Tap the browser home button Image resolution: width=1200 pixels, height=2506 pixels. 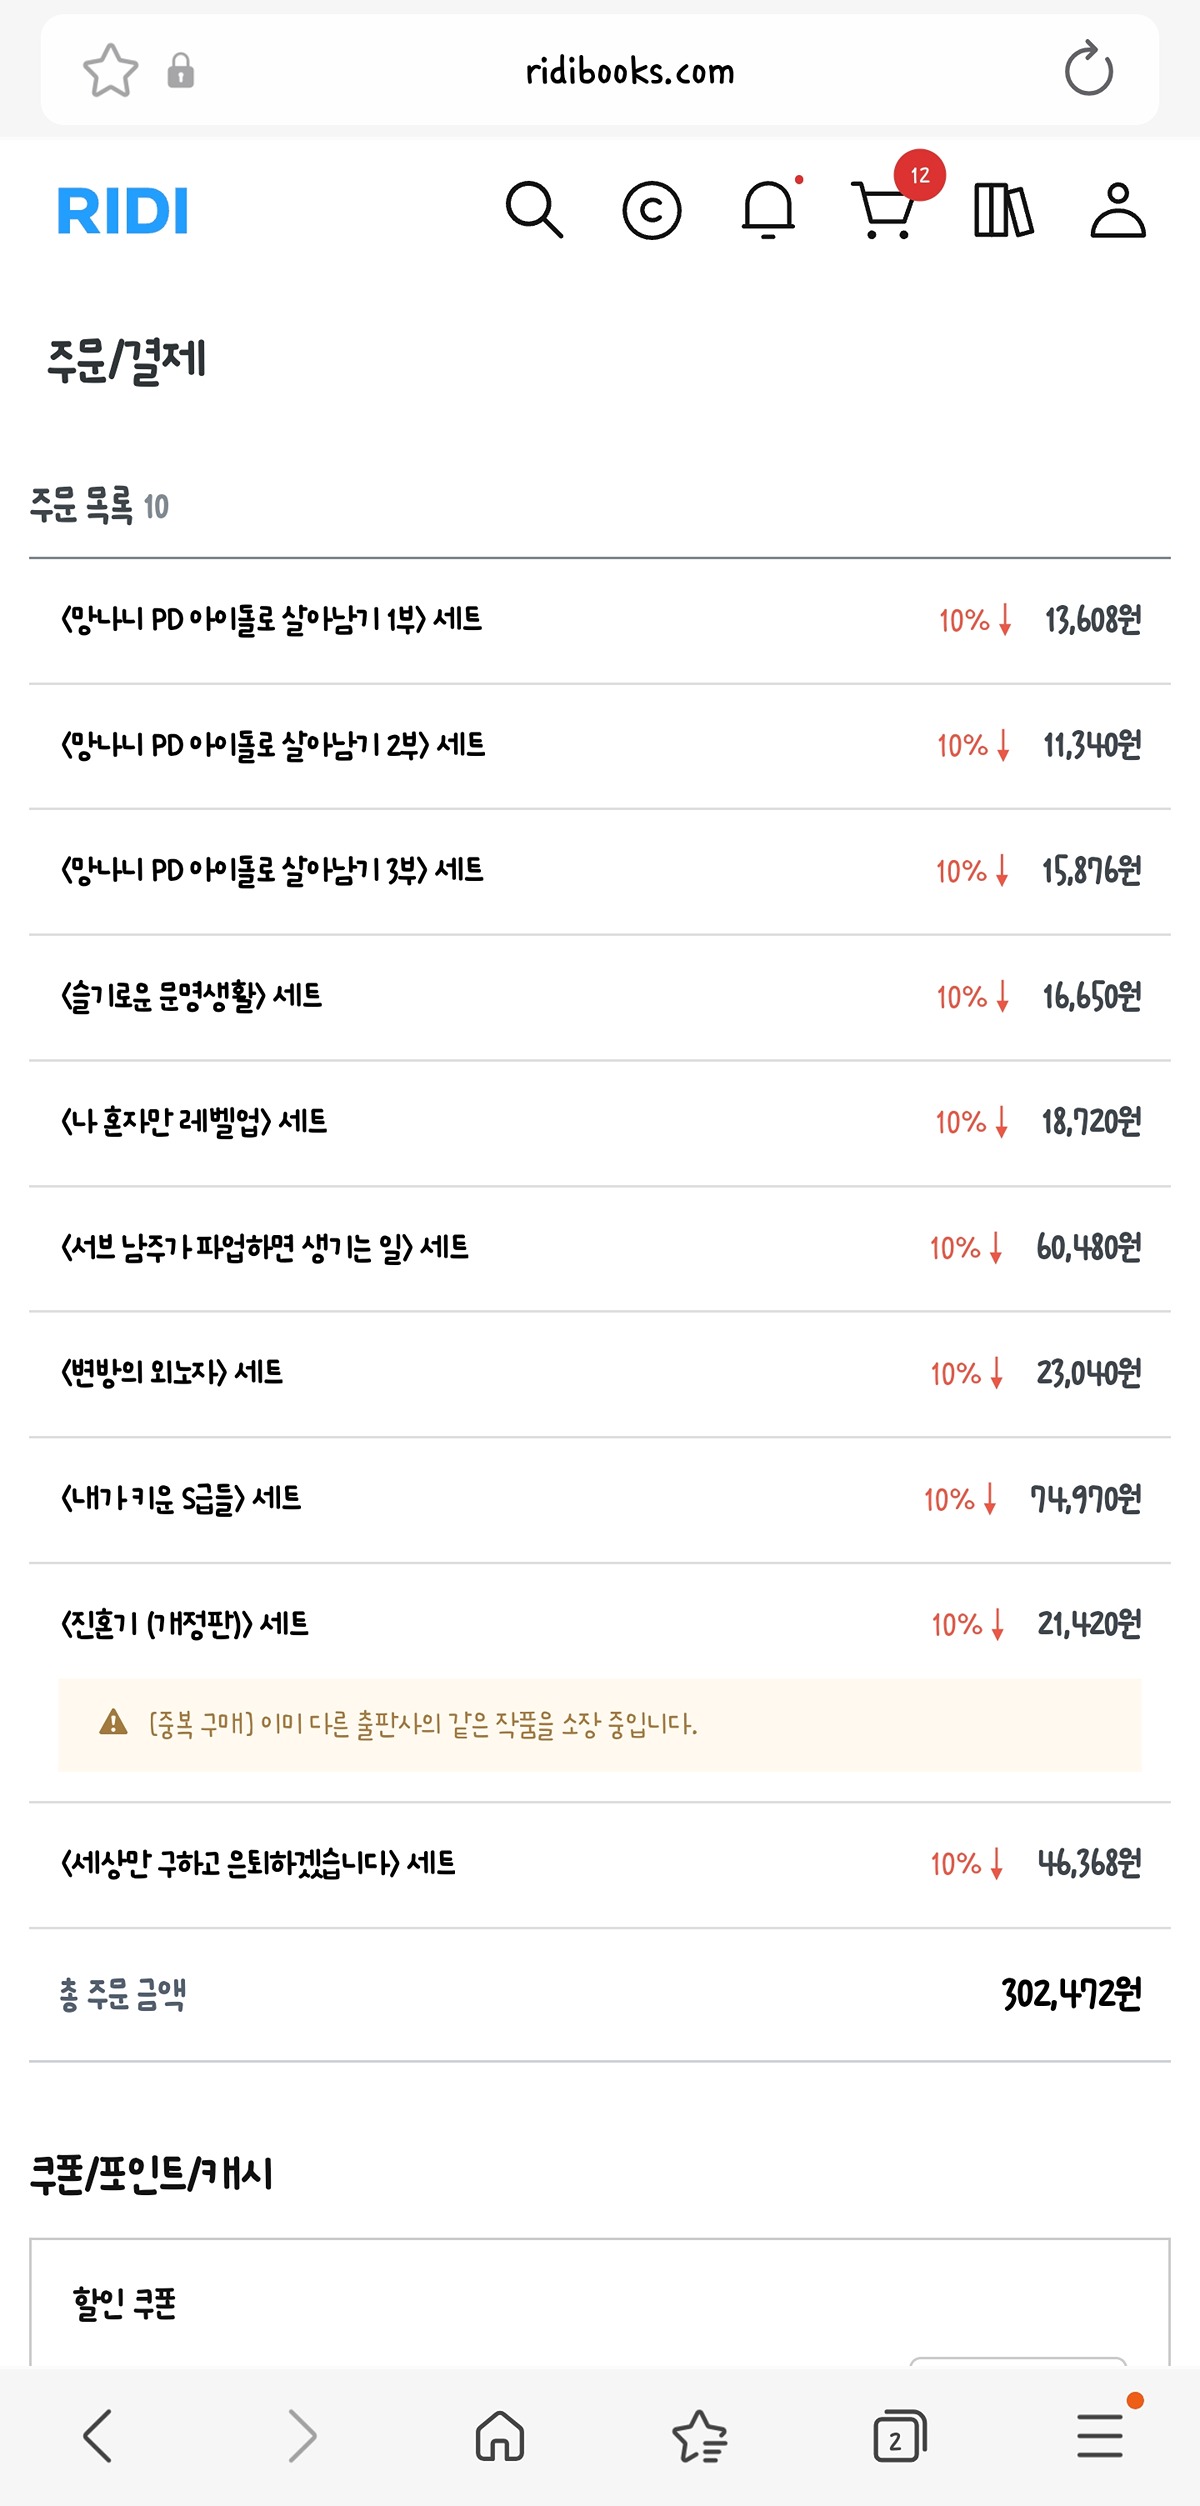500,2436
